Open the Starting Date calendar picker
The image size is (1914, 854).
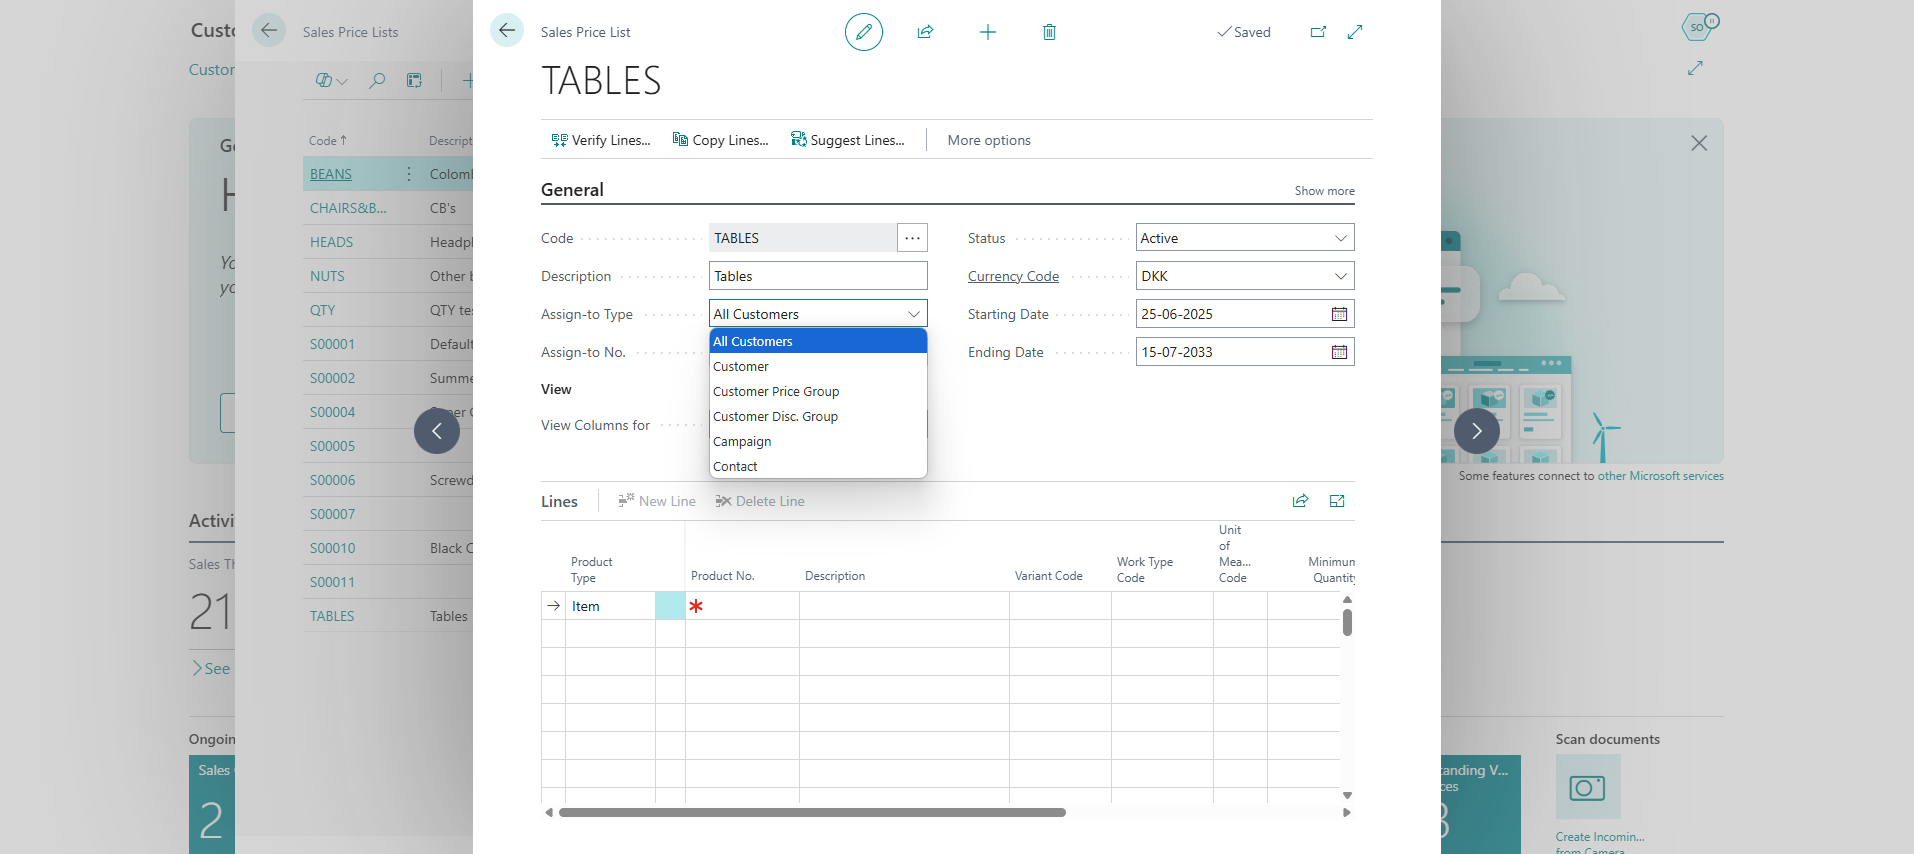(x=1339, y=314)
